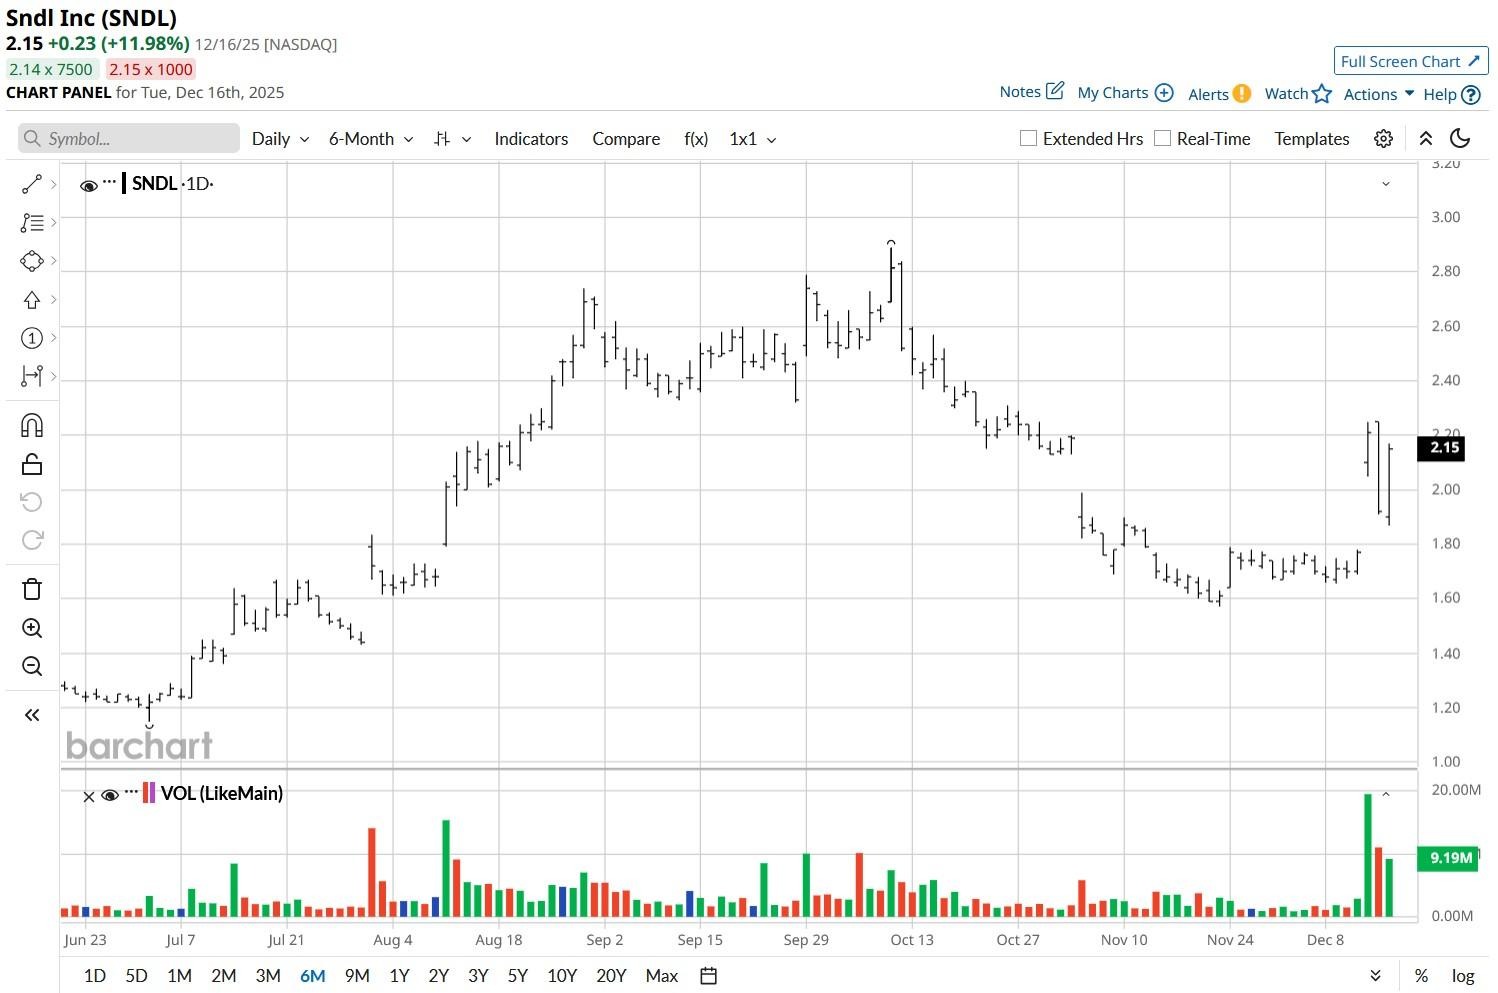Toggle log scale button
Viewport: 1498px width, 993px height.
pyautogui.click(x=1463, y=976)
